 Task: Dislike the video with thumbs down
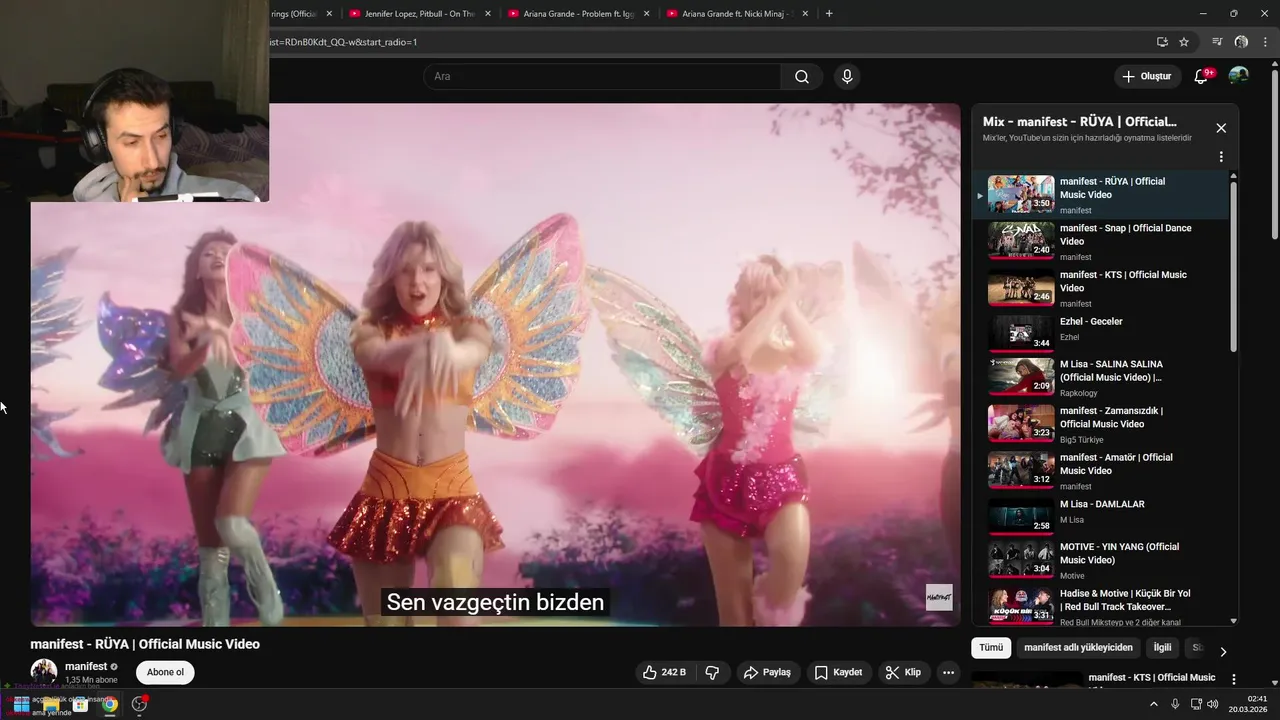point(712,673)
